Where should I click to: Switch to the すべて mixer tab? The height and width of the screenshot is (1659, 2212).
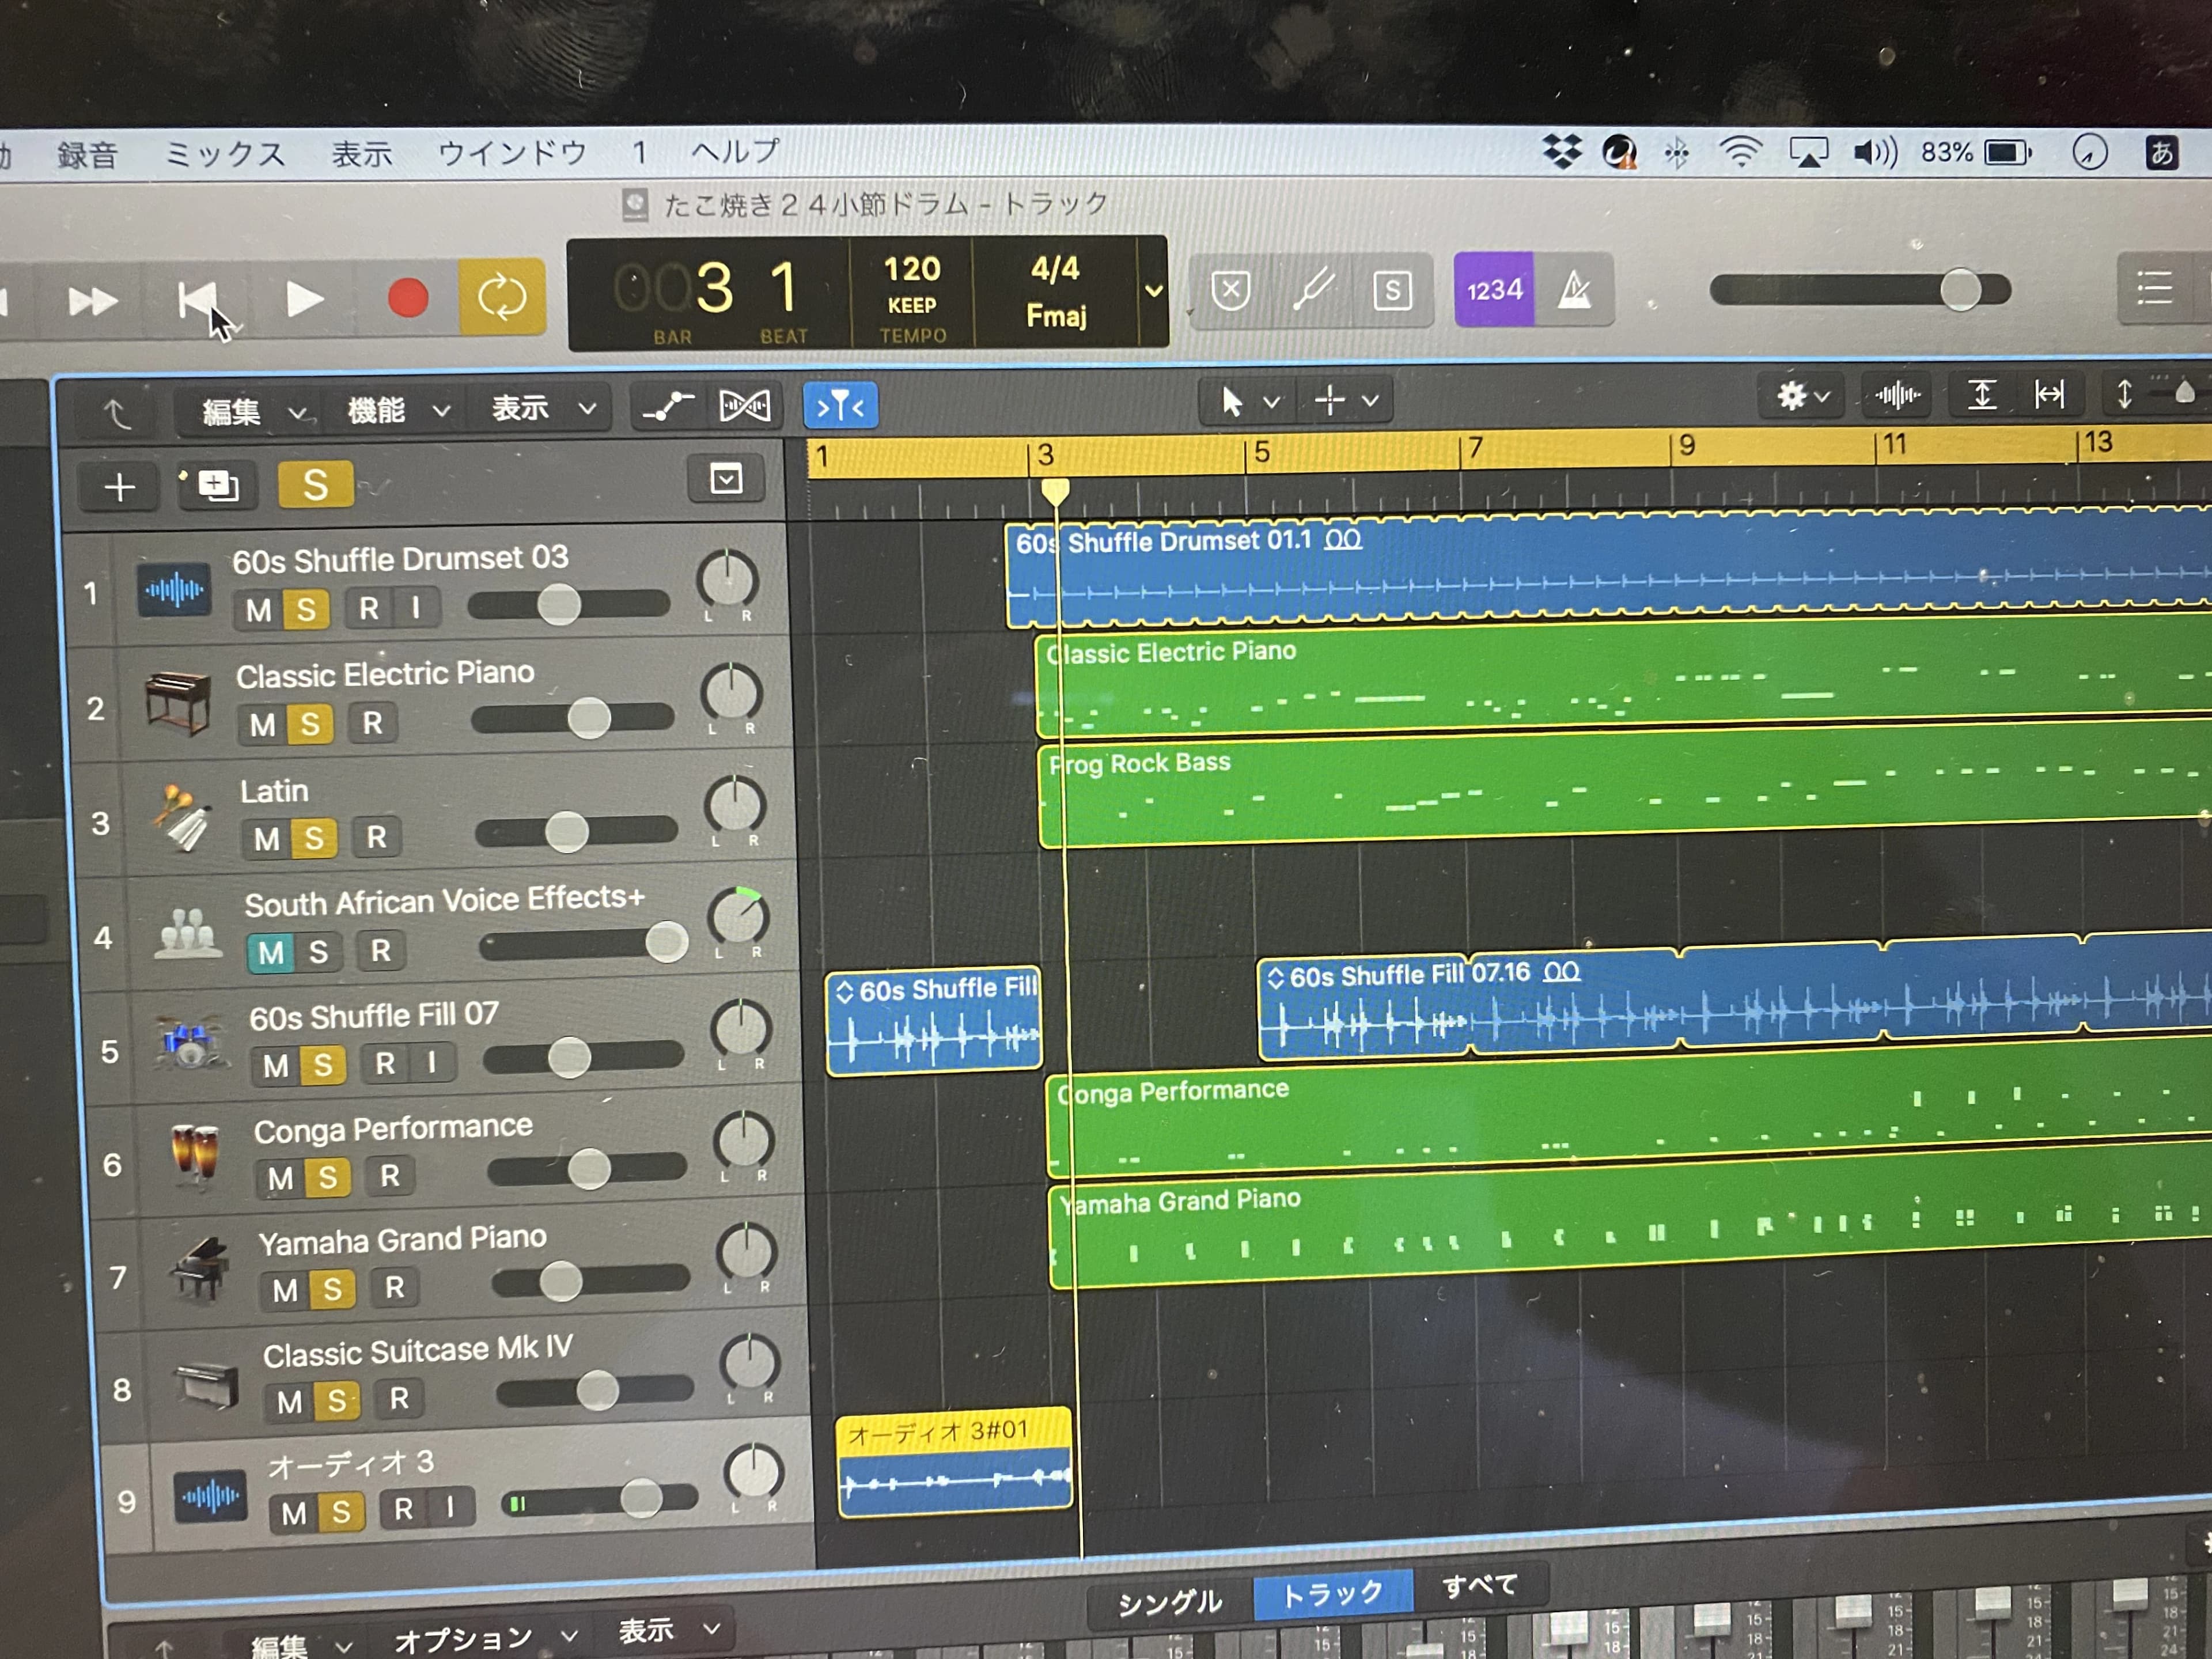1479,1587
